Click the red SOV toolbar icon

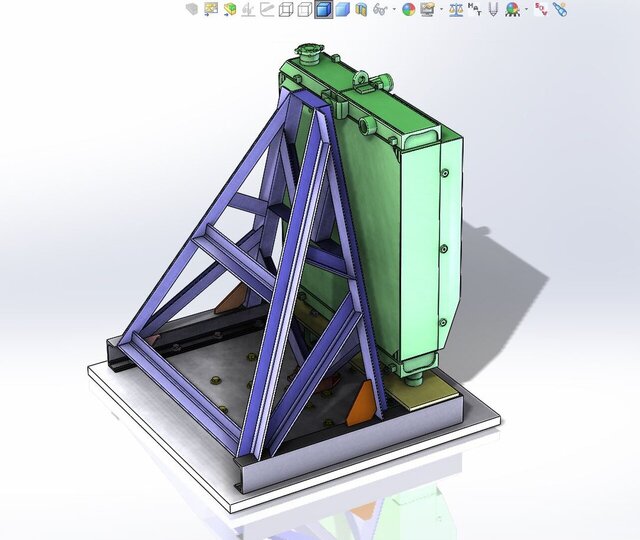pyautogui.click(x=541, y=9)
